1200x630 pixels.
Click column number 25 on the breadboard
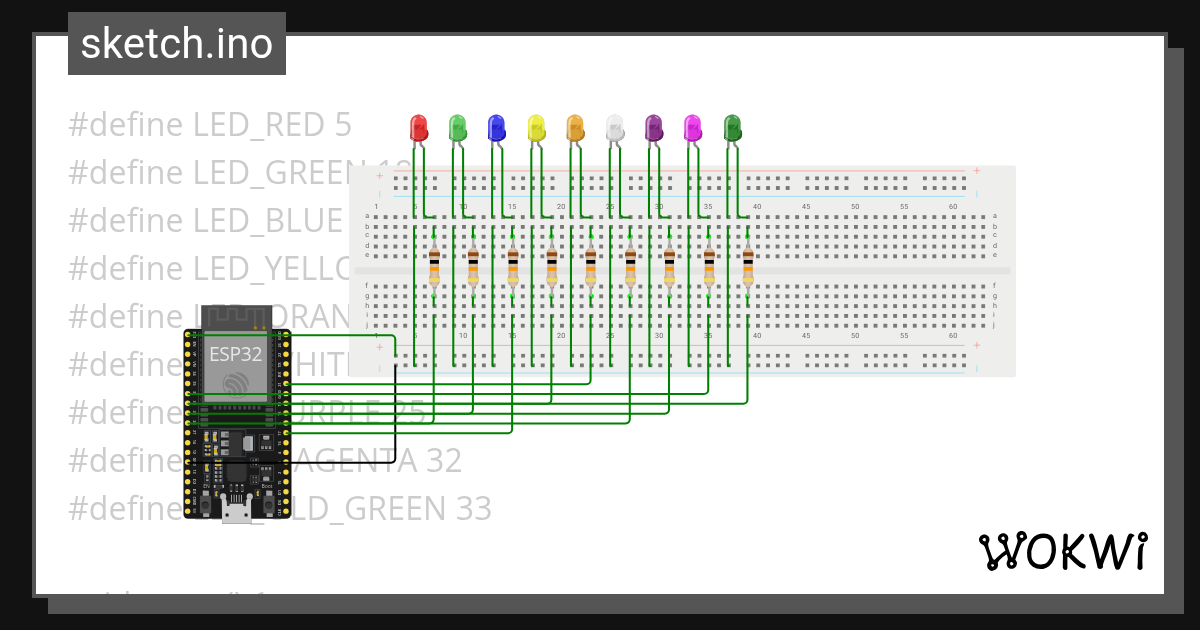(609, 207)
